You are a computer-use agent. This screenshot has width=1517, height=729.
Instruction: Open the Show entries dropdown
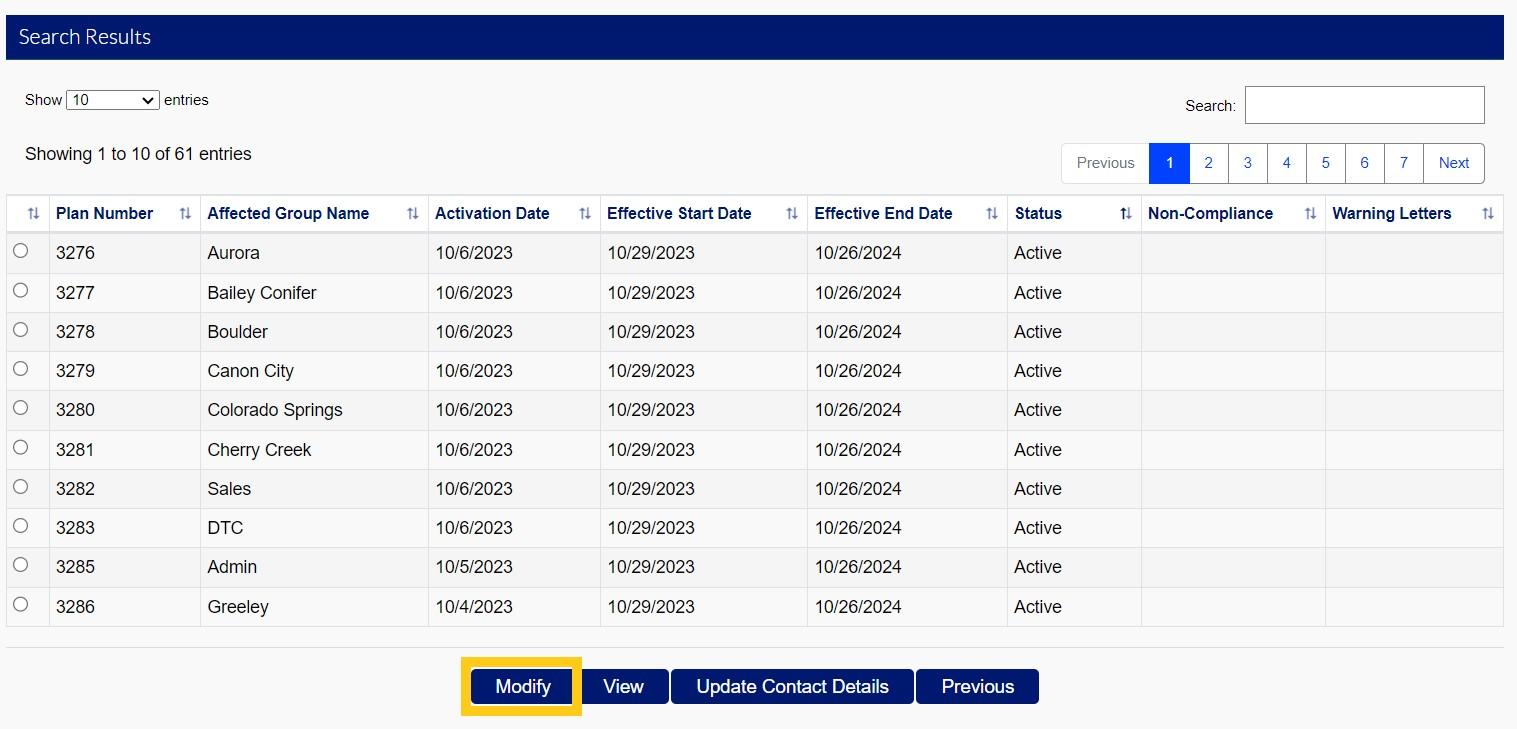coord(113,100)
